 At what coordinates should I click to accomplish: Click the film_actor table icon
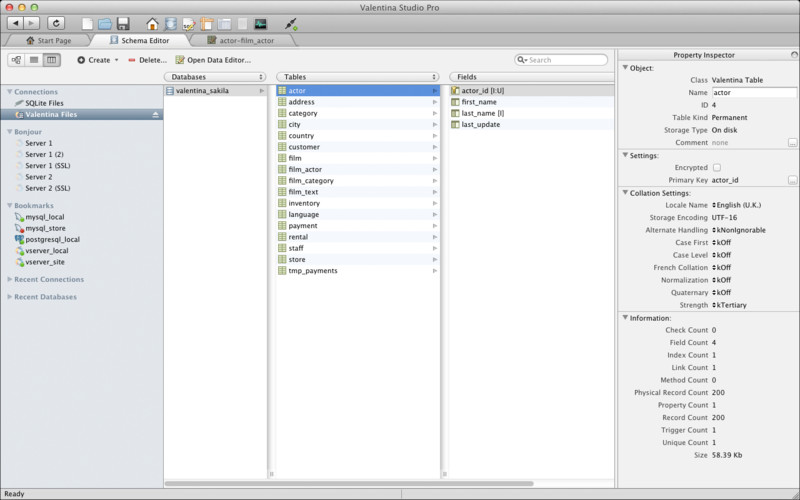point(282,169)
